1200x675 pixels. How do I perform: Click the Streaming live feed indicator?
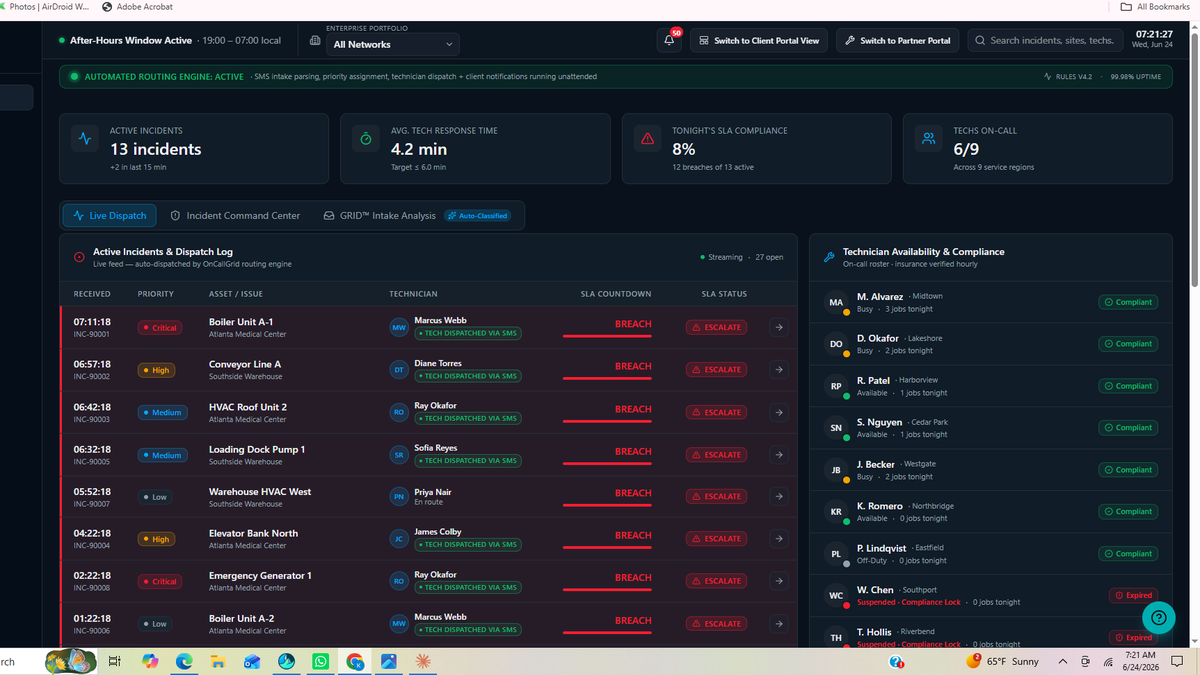722,257
